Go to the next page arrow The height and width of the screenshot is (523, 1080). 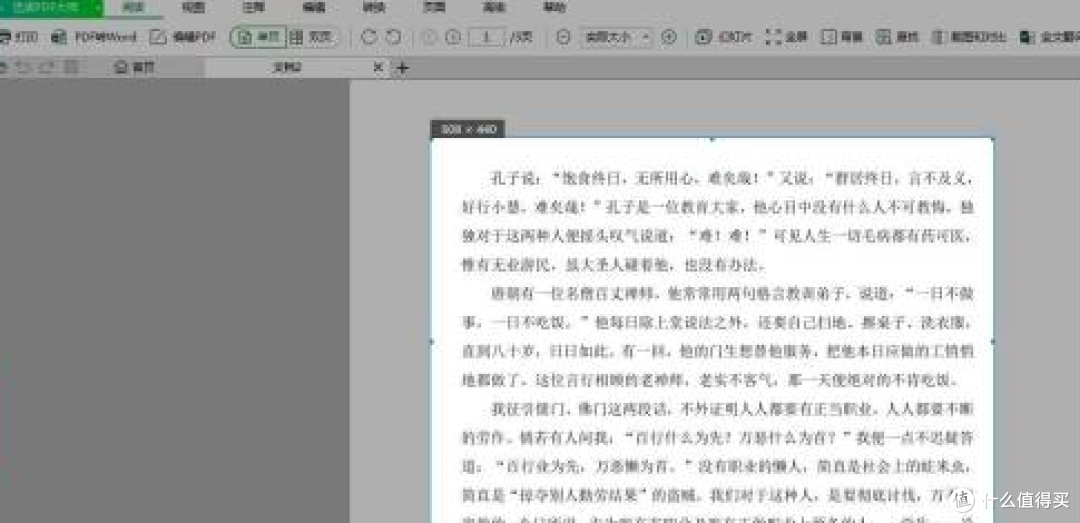coord(453,37)
